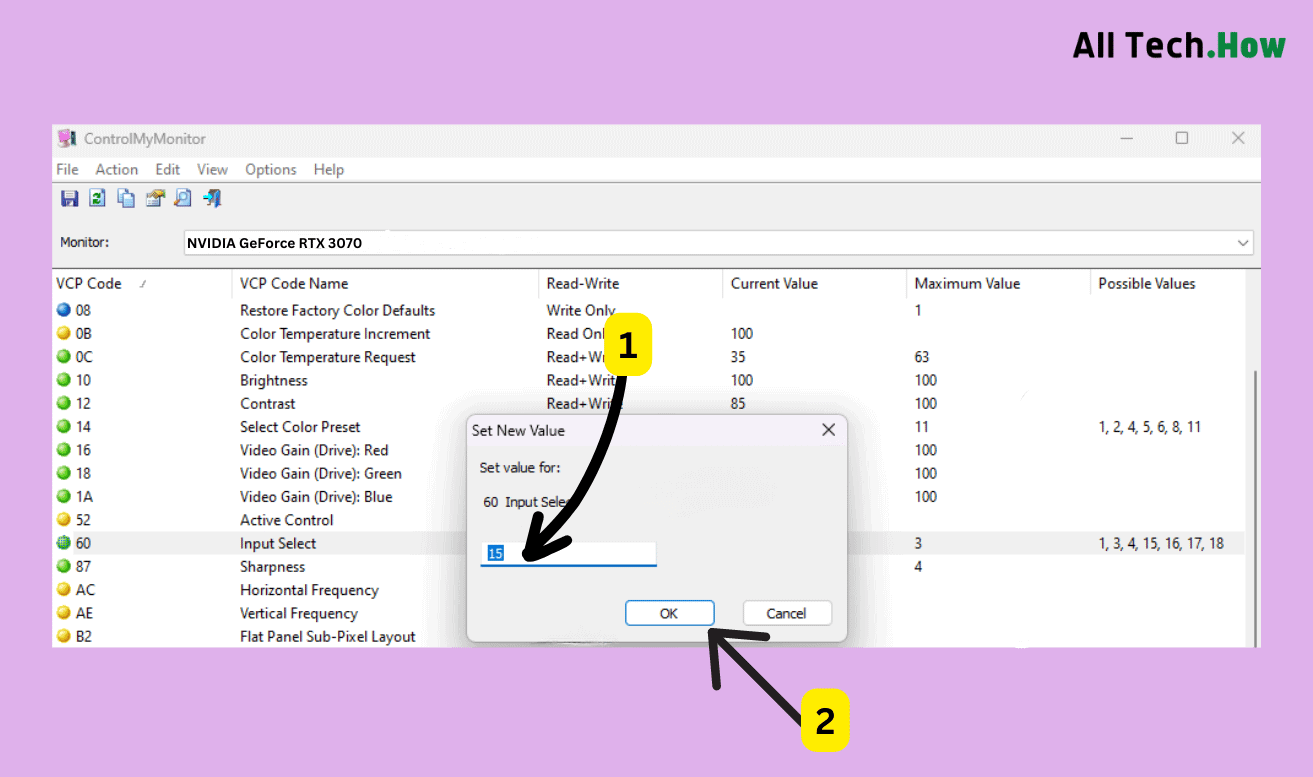The height and width of the screenshot is (777, 1313).
Task: Open Properties via the toolbar icon
Action: pyautogui.click(x=155, y=198)
